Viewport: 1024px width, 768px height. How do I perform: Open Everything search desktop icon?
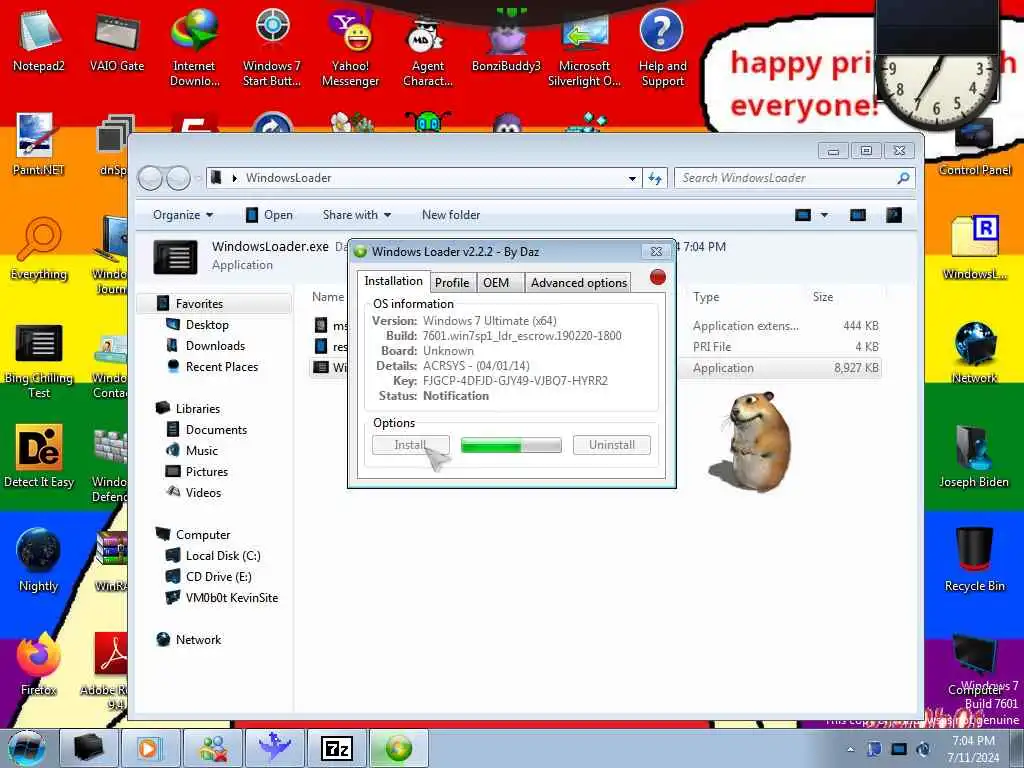[x=39, y=248]
